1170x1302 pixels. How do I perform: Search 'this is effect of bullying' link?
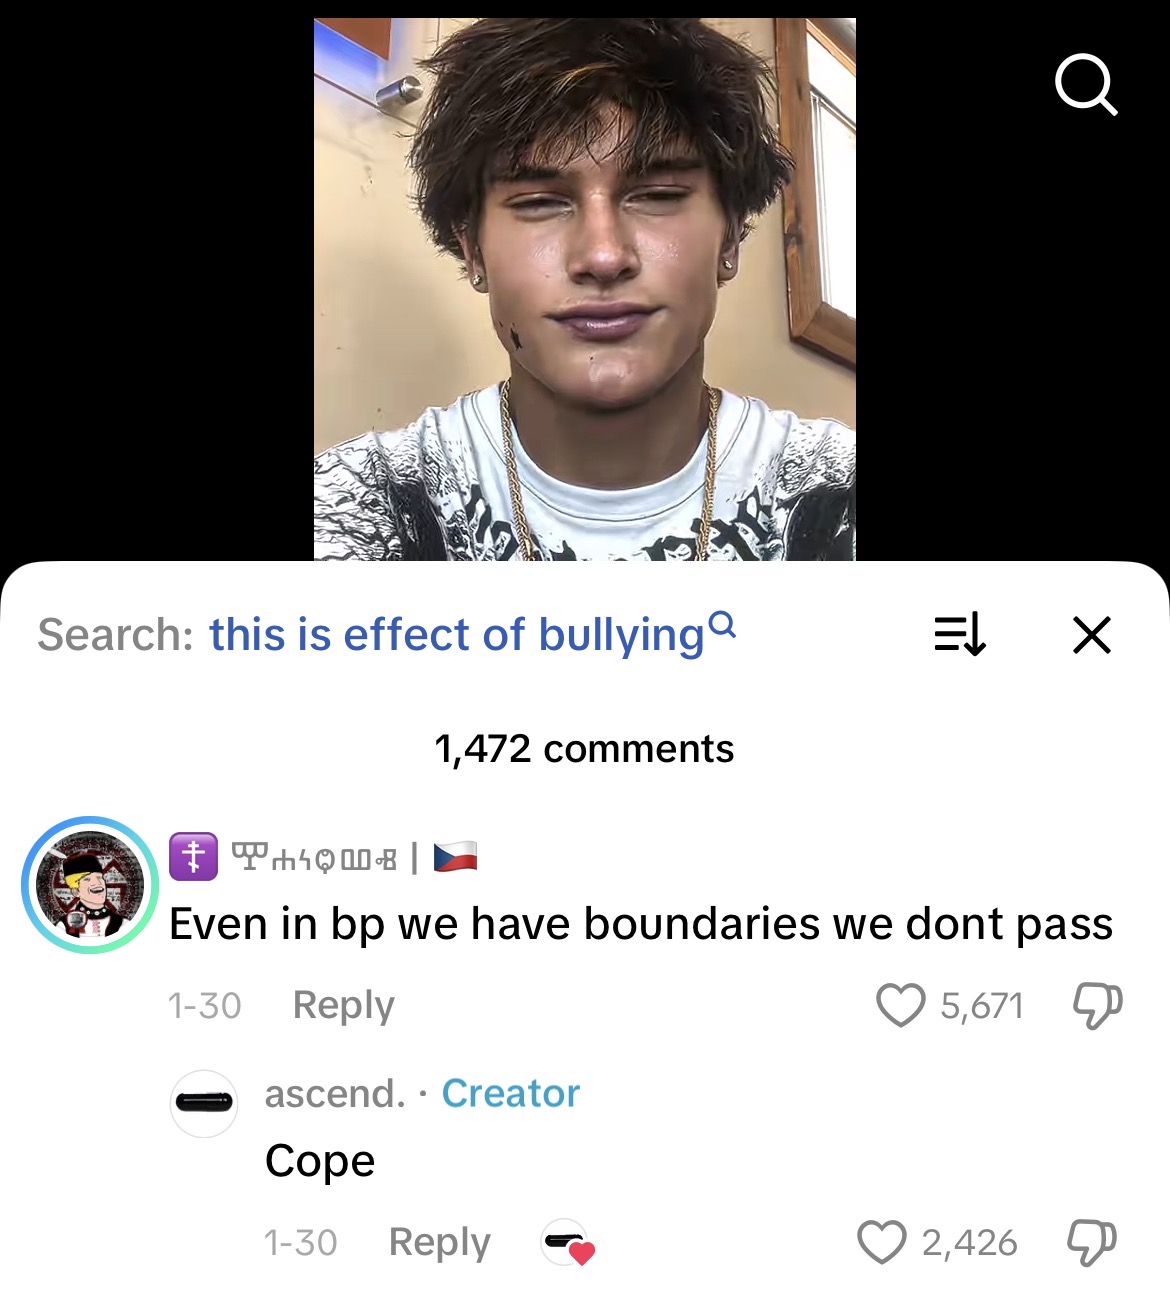coord(457,635)
